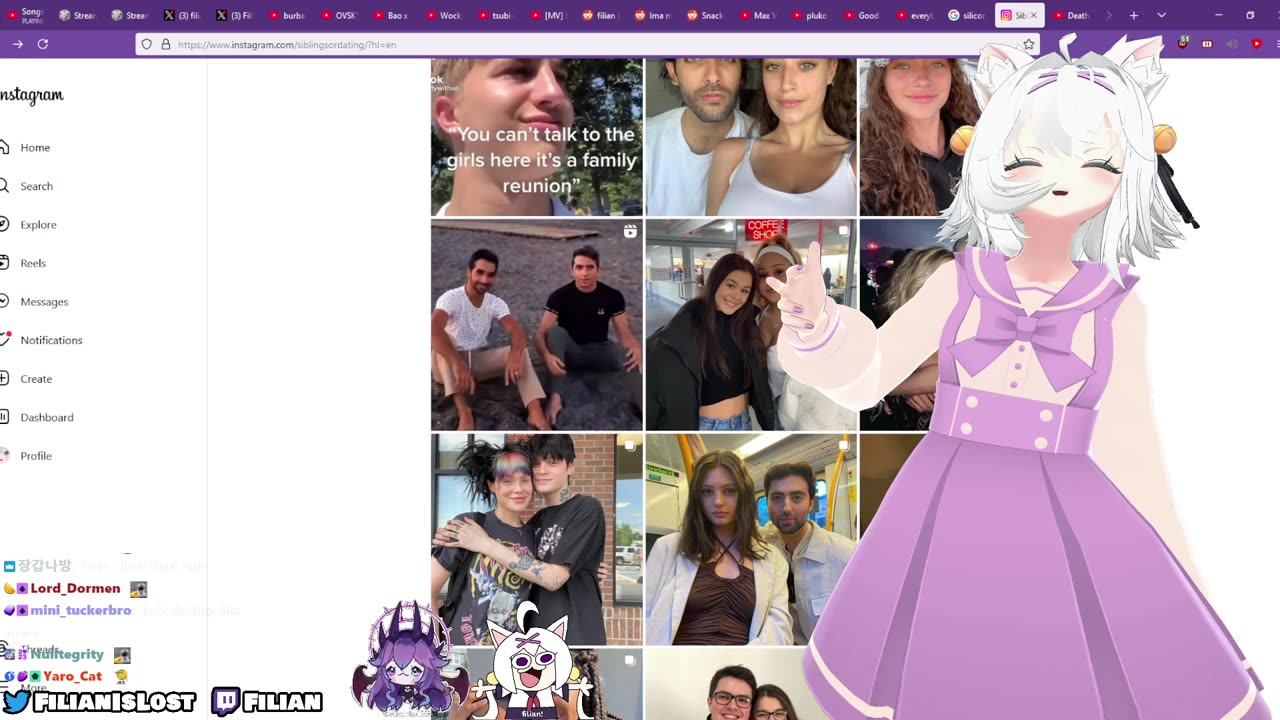Open the family reunion caption post
Screen dimensions: 1280x720
click(x=537, y=137)
